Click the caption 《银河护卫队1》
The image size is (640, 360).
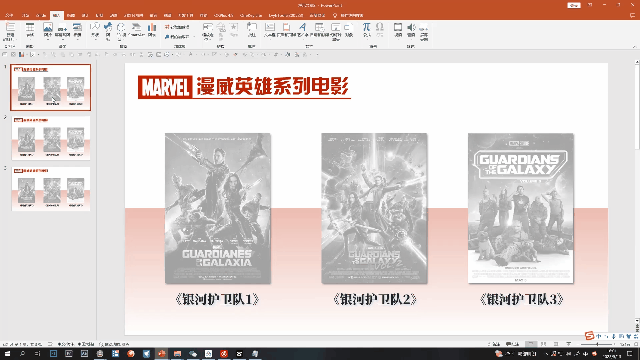(217, 299)
